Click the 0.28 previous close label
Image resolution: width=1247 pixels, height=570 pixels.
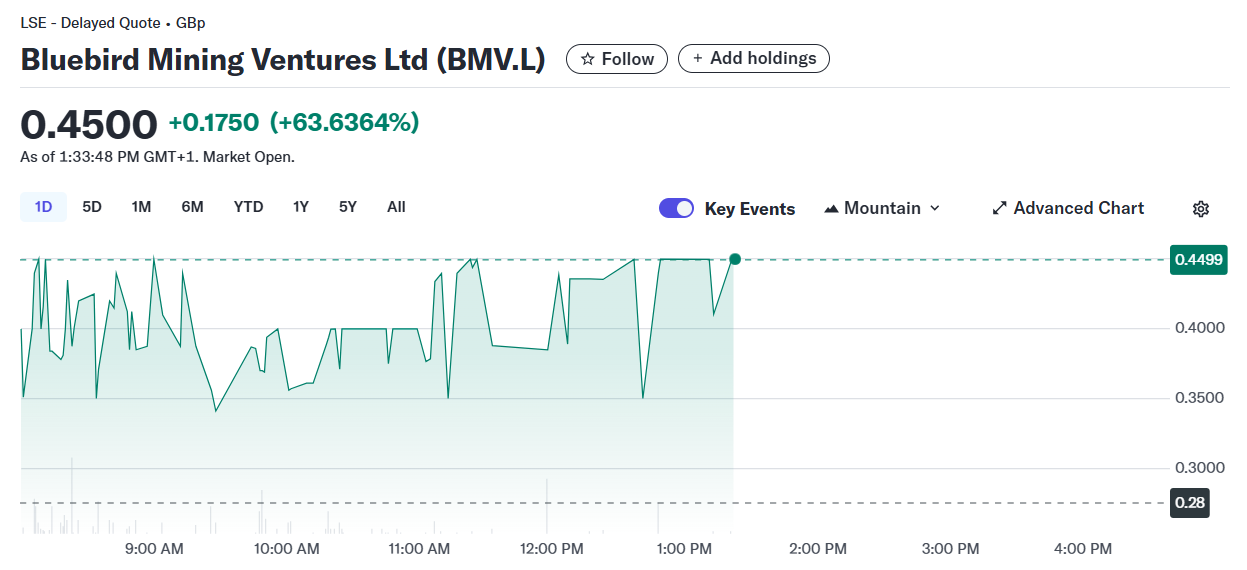pyautogui.click(x=1189, y=503)
